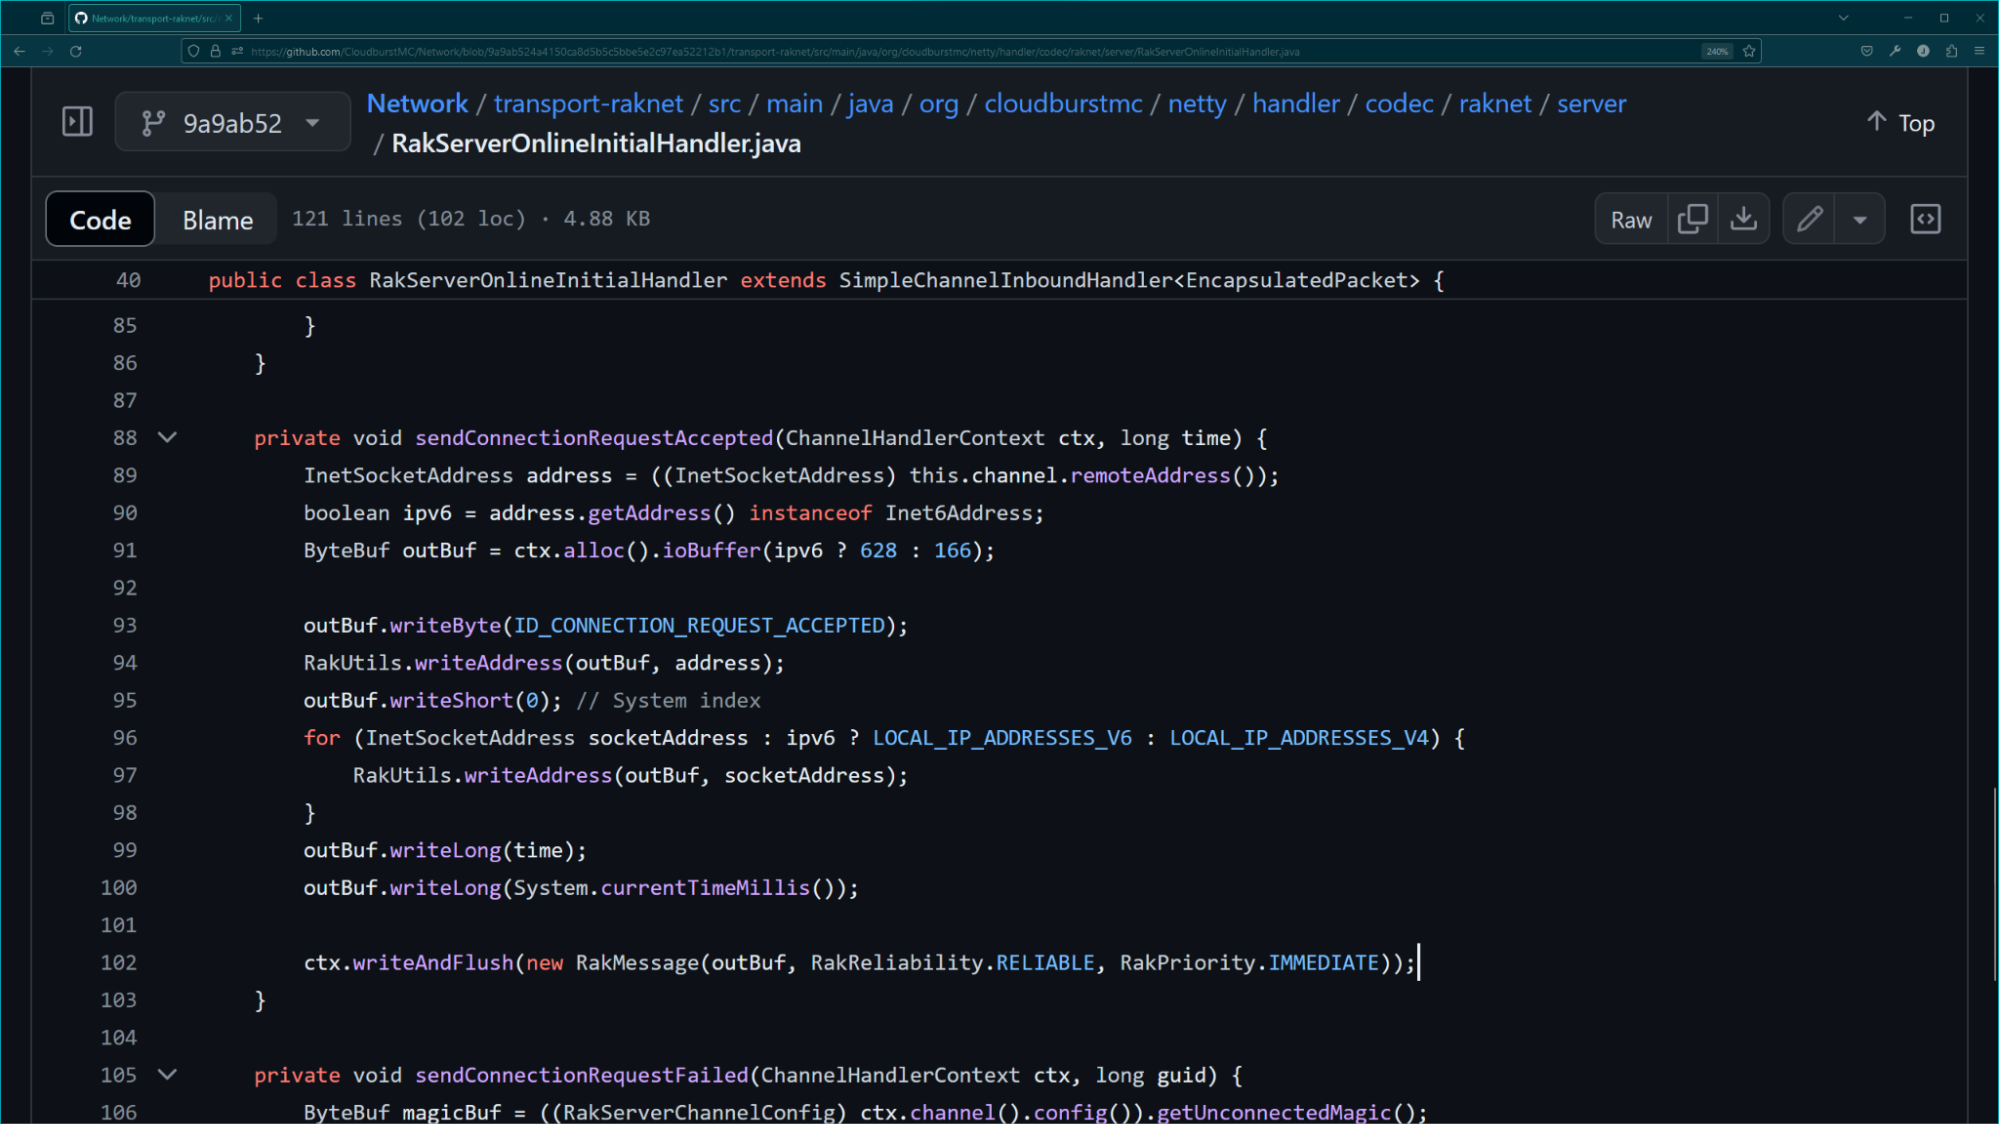Edit the file with the pencil icon
The height and width of the screenshot is (1125, 1999).
1809,218
